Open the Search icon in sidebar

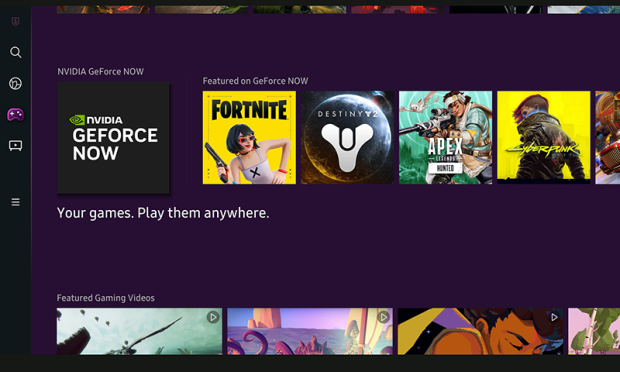[15, 52]
